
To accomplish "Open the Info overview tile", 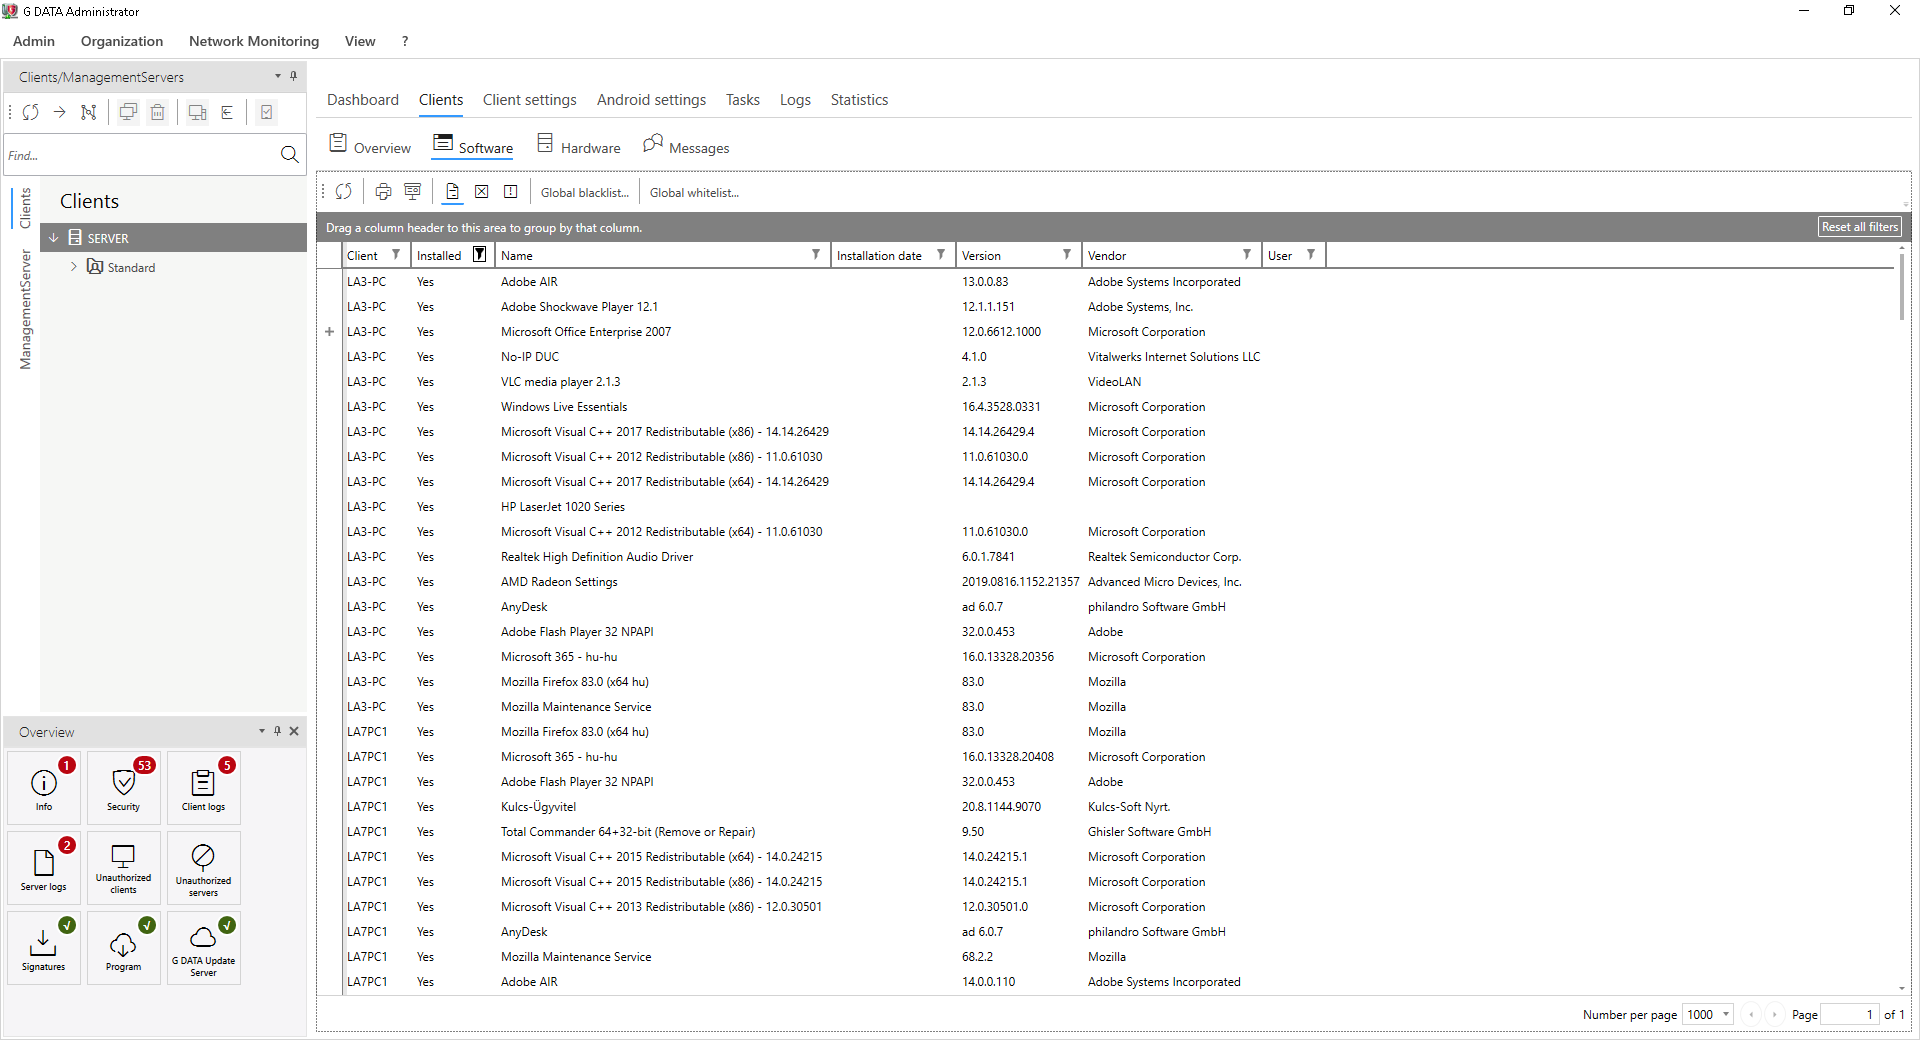I will click(x=44, y=788).
